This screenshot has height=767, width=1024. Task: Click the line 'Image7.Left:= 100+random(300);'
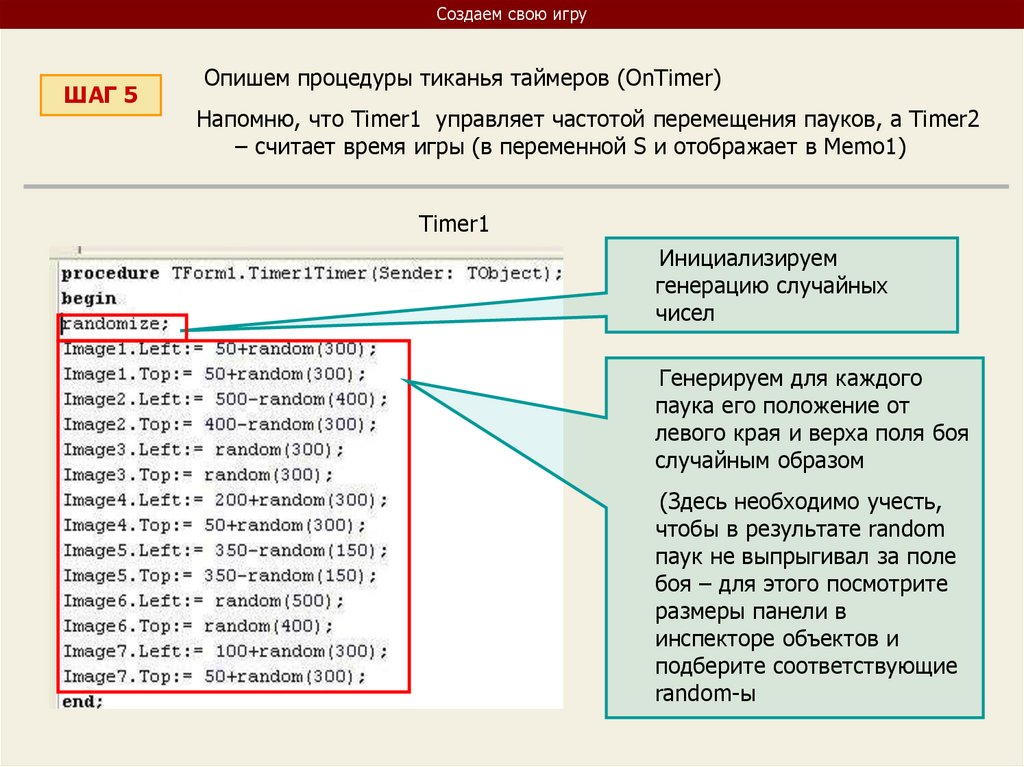click(x=225, y=651)
